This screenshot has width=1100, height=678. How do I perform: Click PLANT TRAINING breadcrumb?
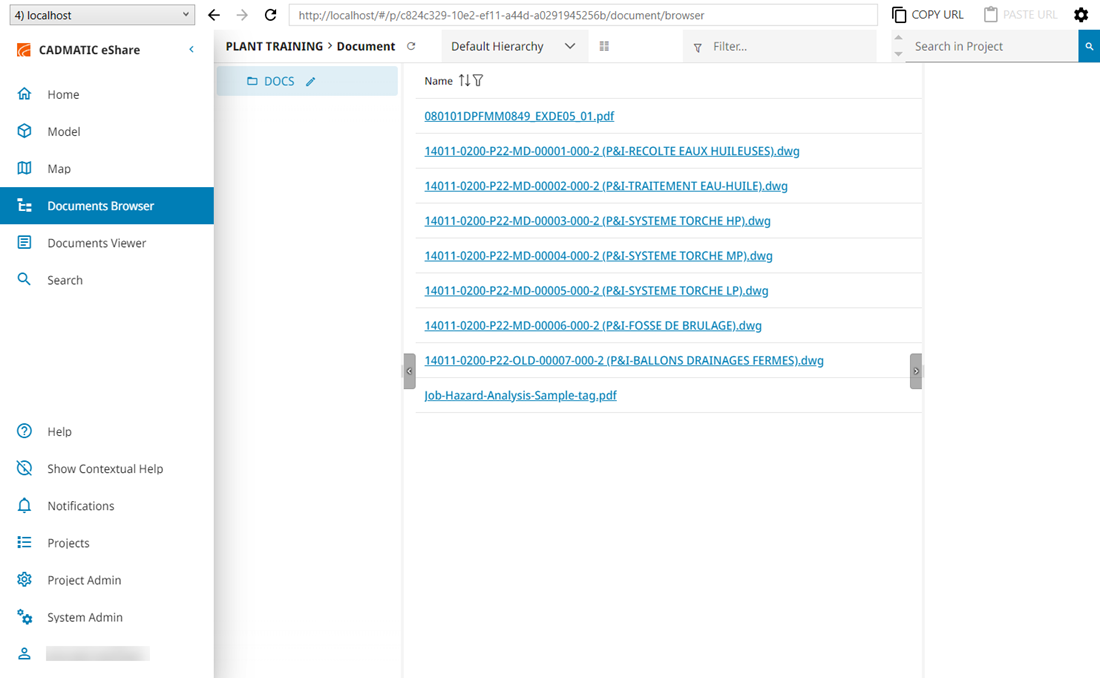point(274,46)
